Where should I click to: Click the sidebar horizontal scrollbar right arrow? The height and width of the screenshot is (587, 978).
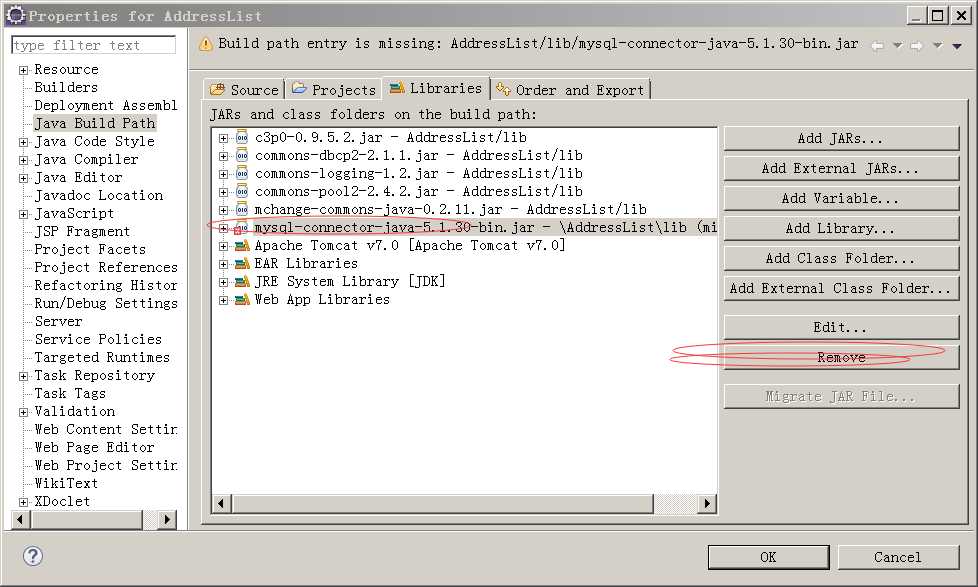(167, 519)
